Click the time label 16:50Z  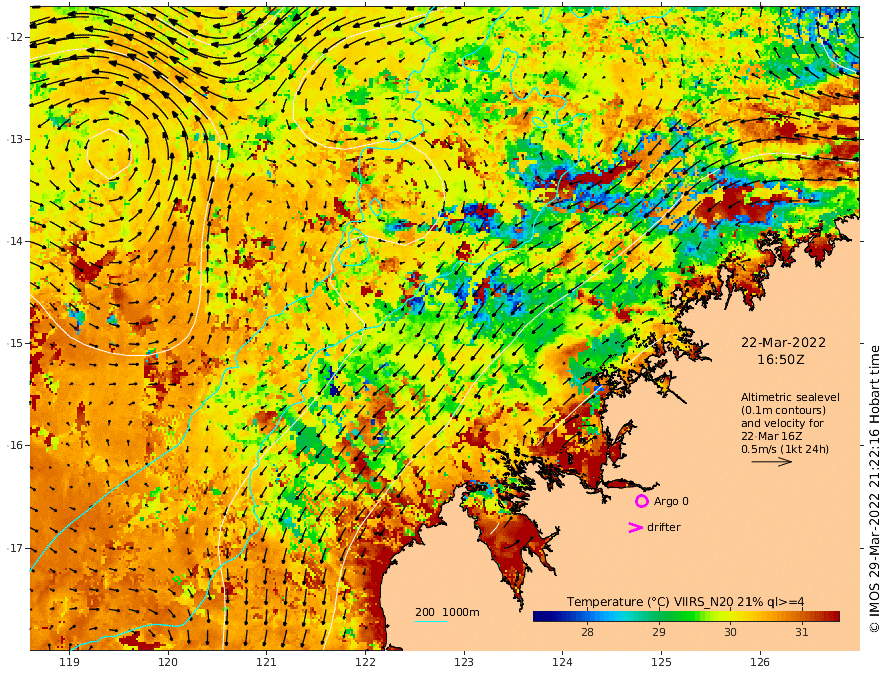781,360
